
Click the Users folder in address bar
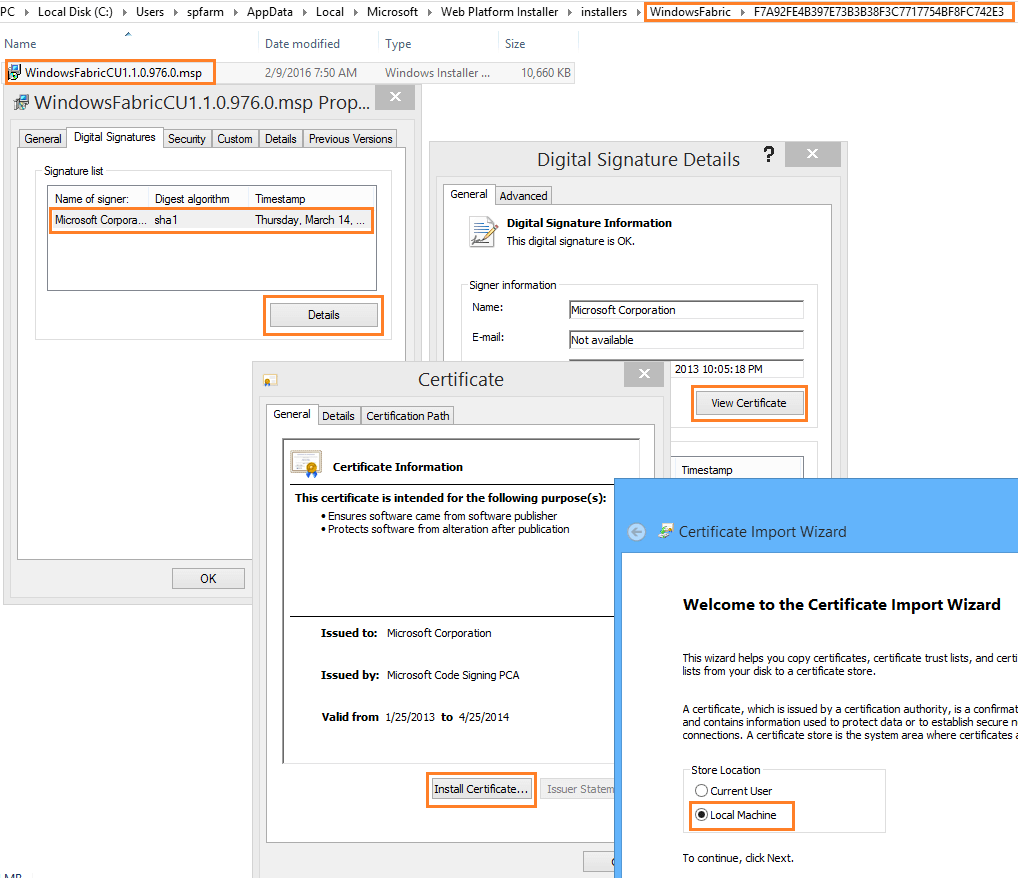click(150, 12)
